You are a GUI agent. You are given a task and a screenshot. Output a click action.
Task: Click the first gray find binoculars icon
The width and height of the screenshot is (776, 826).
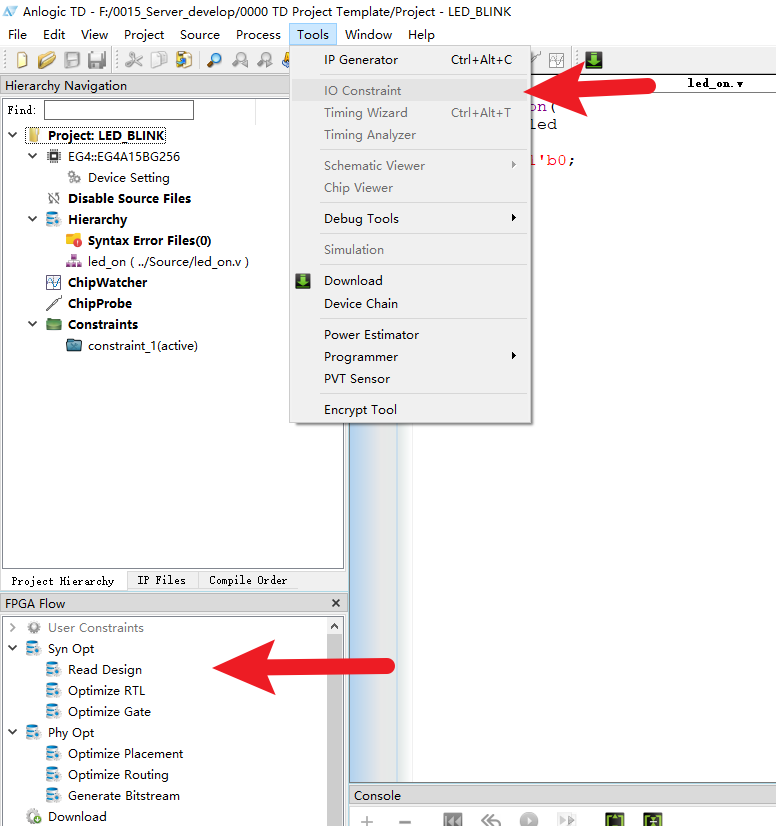point(240,60)
